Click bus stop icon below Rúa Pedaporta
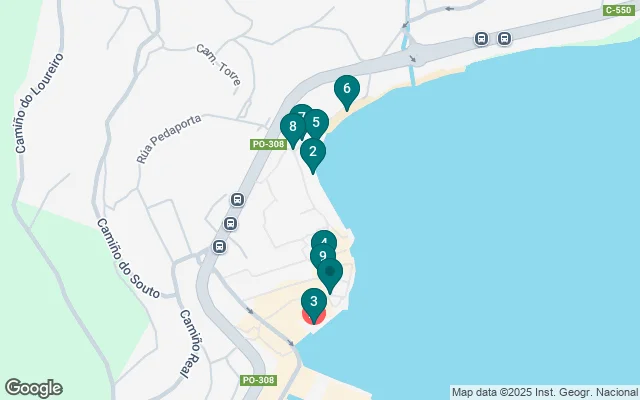Viewport: 640px width, 400px height. [x=238, y=200]
